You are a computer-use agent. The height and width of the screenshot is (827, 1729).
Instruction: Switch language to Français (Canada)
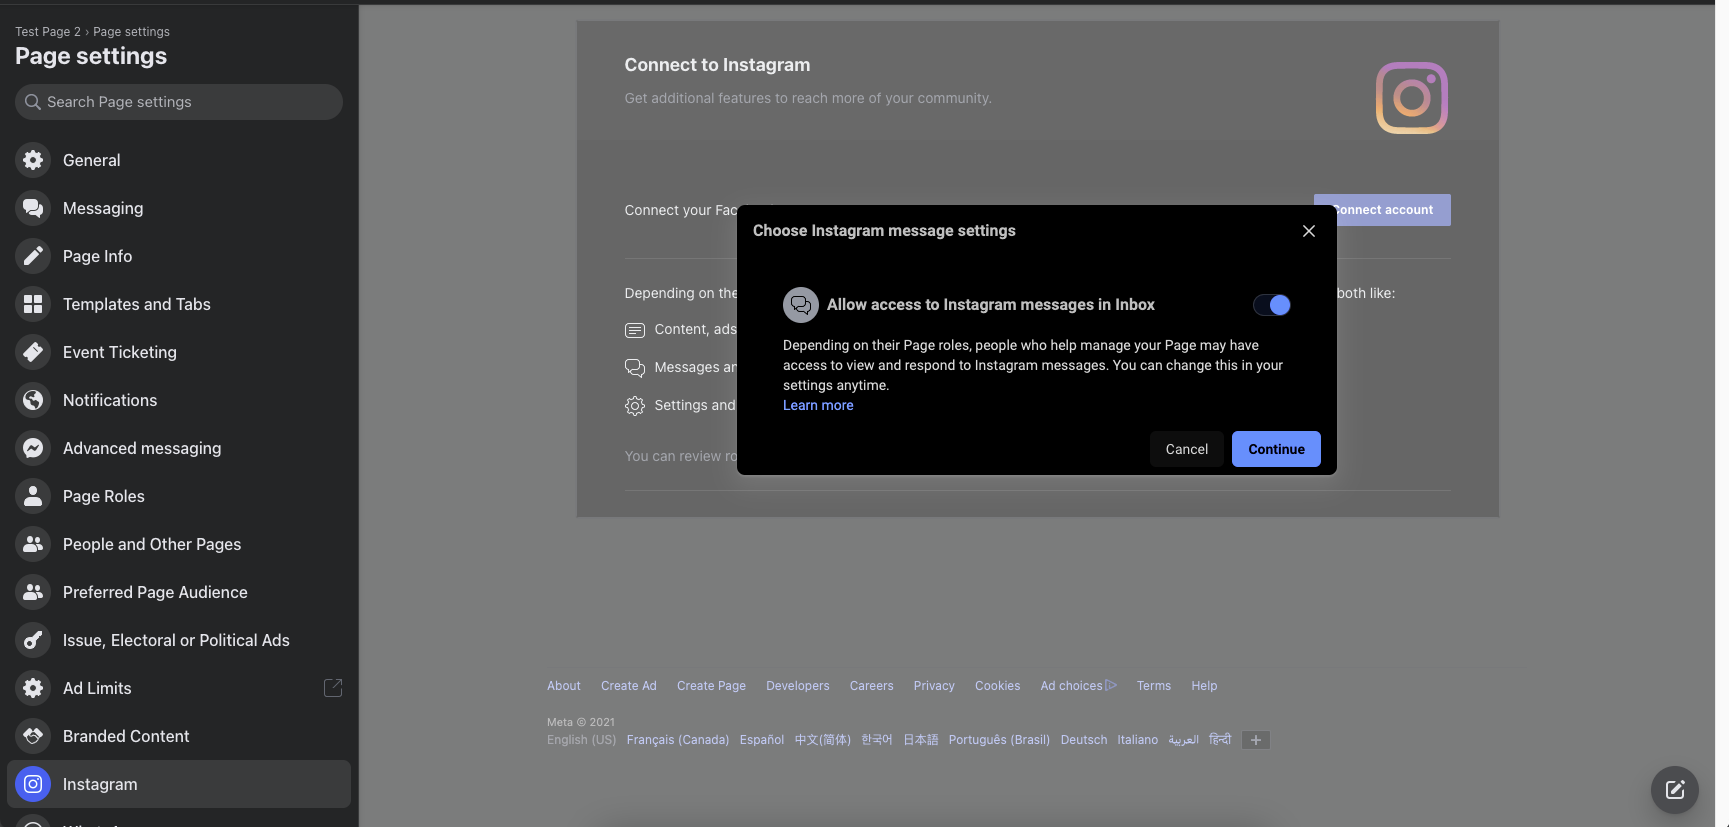point(678,740)
